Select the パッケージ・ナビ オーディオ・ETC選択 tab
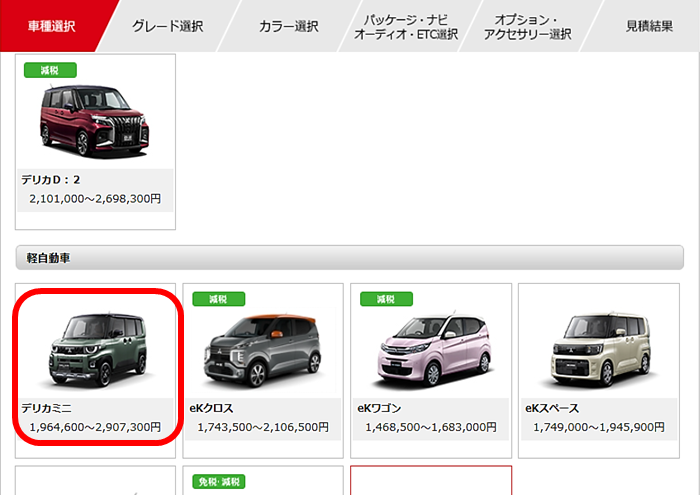 pyautogui.click(x=406, y=27)
